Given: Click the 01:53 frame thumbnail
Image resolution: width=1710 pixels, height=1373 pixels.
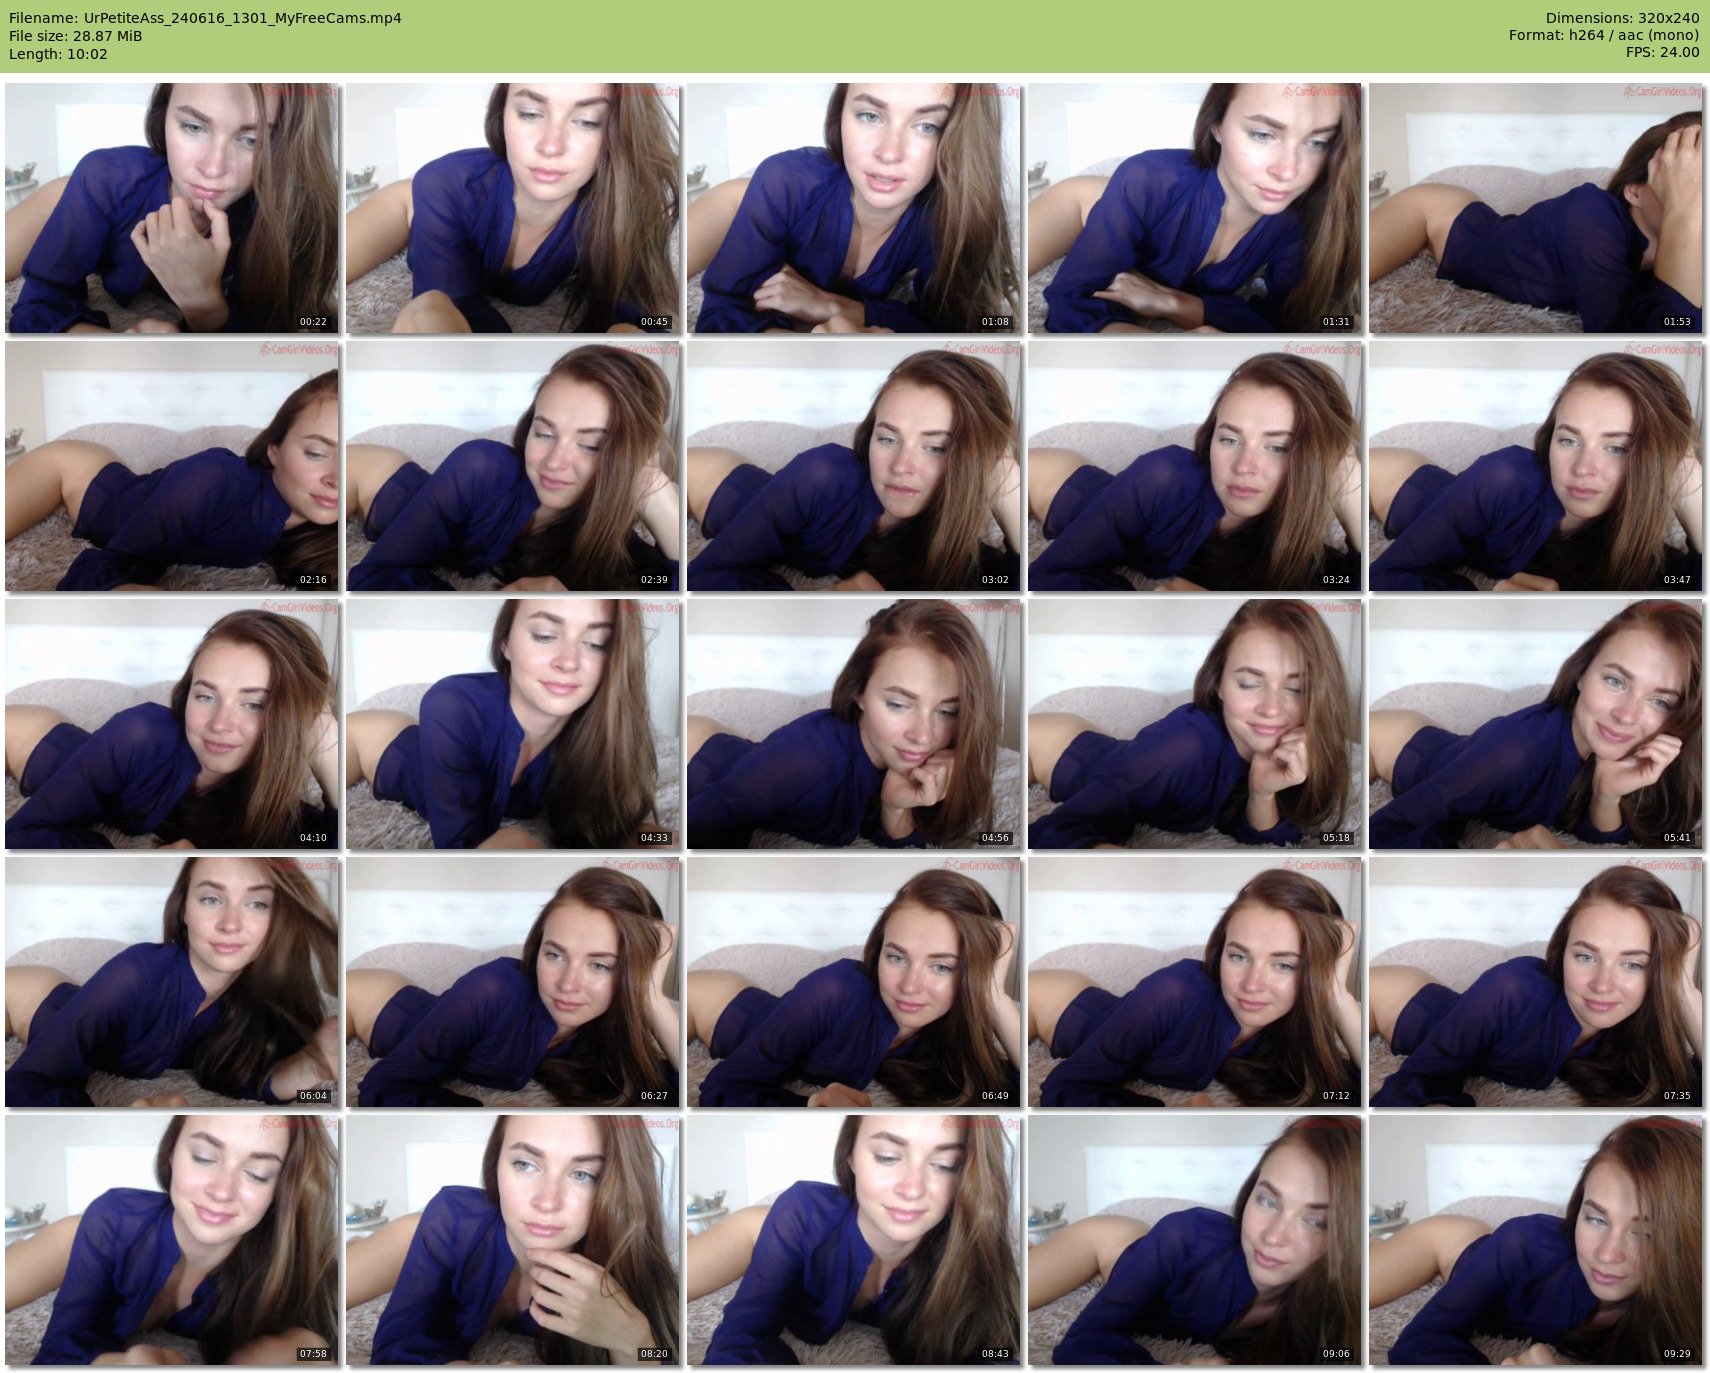Looking at the screenshot, I should tap(1536, 208).
